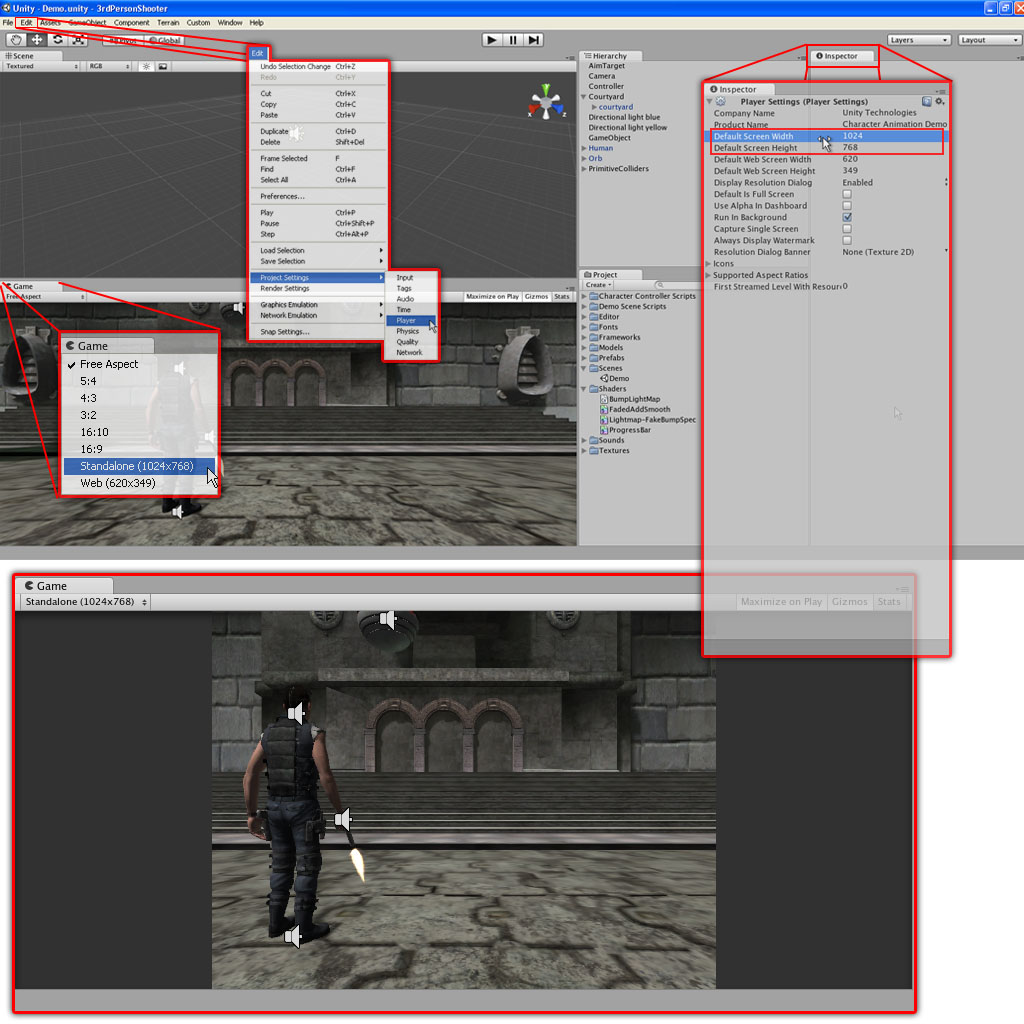Toggle the Global handle mode button
This screenshot has width=1024, height=1024.
pyautogui.click(x=163, y=39)
